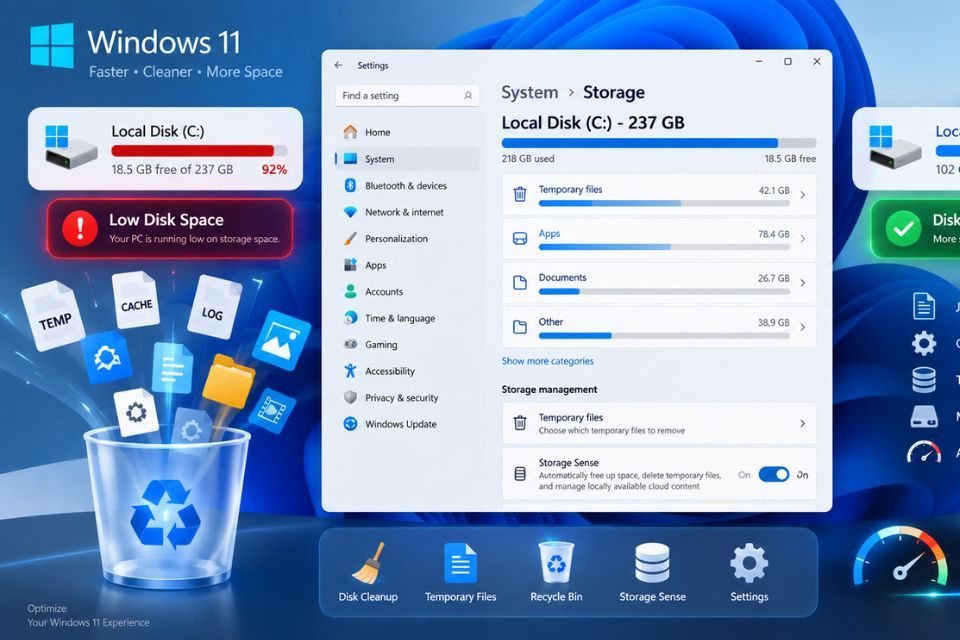Click the trash icon beside Temporary files 42.1 GB

pos(520,194)
